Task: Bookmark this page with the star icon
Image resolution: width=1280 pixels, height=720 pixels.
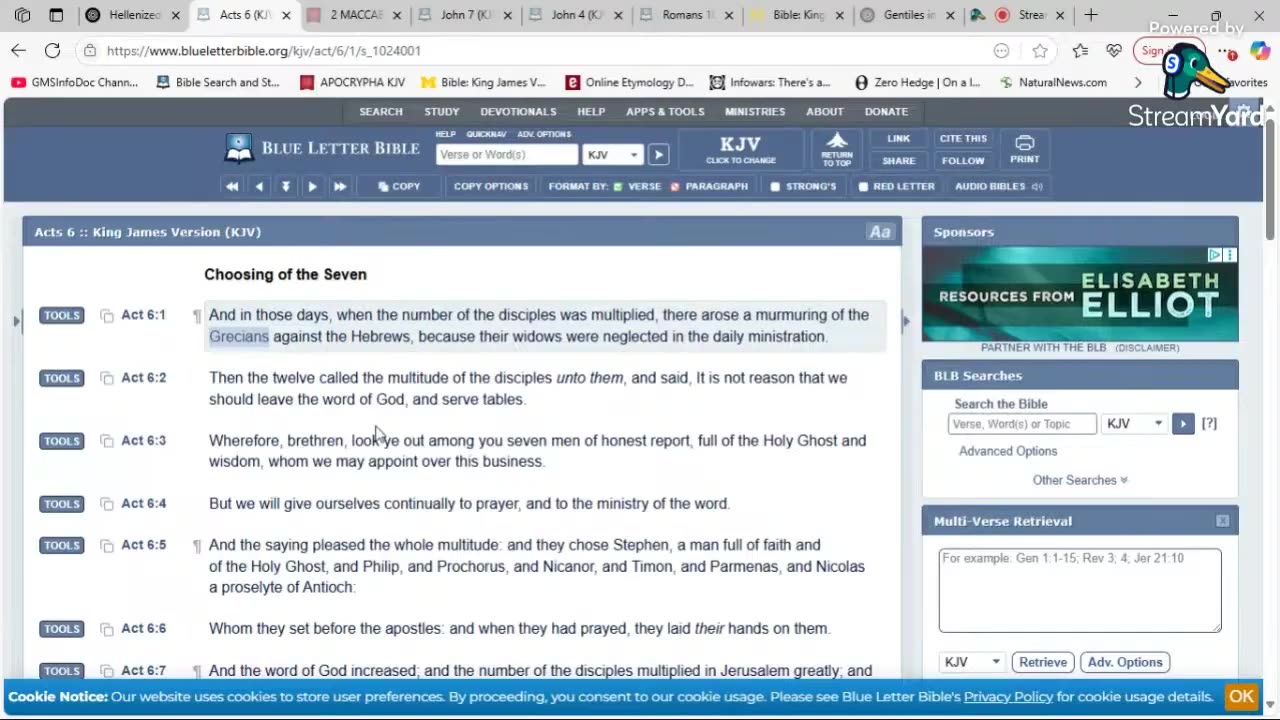Action: click(x=1040, y=51)
